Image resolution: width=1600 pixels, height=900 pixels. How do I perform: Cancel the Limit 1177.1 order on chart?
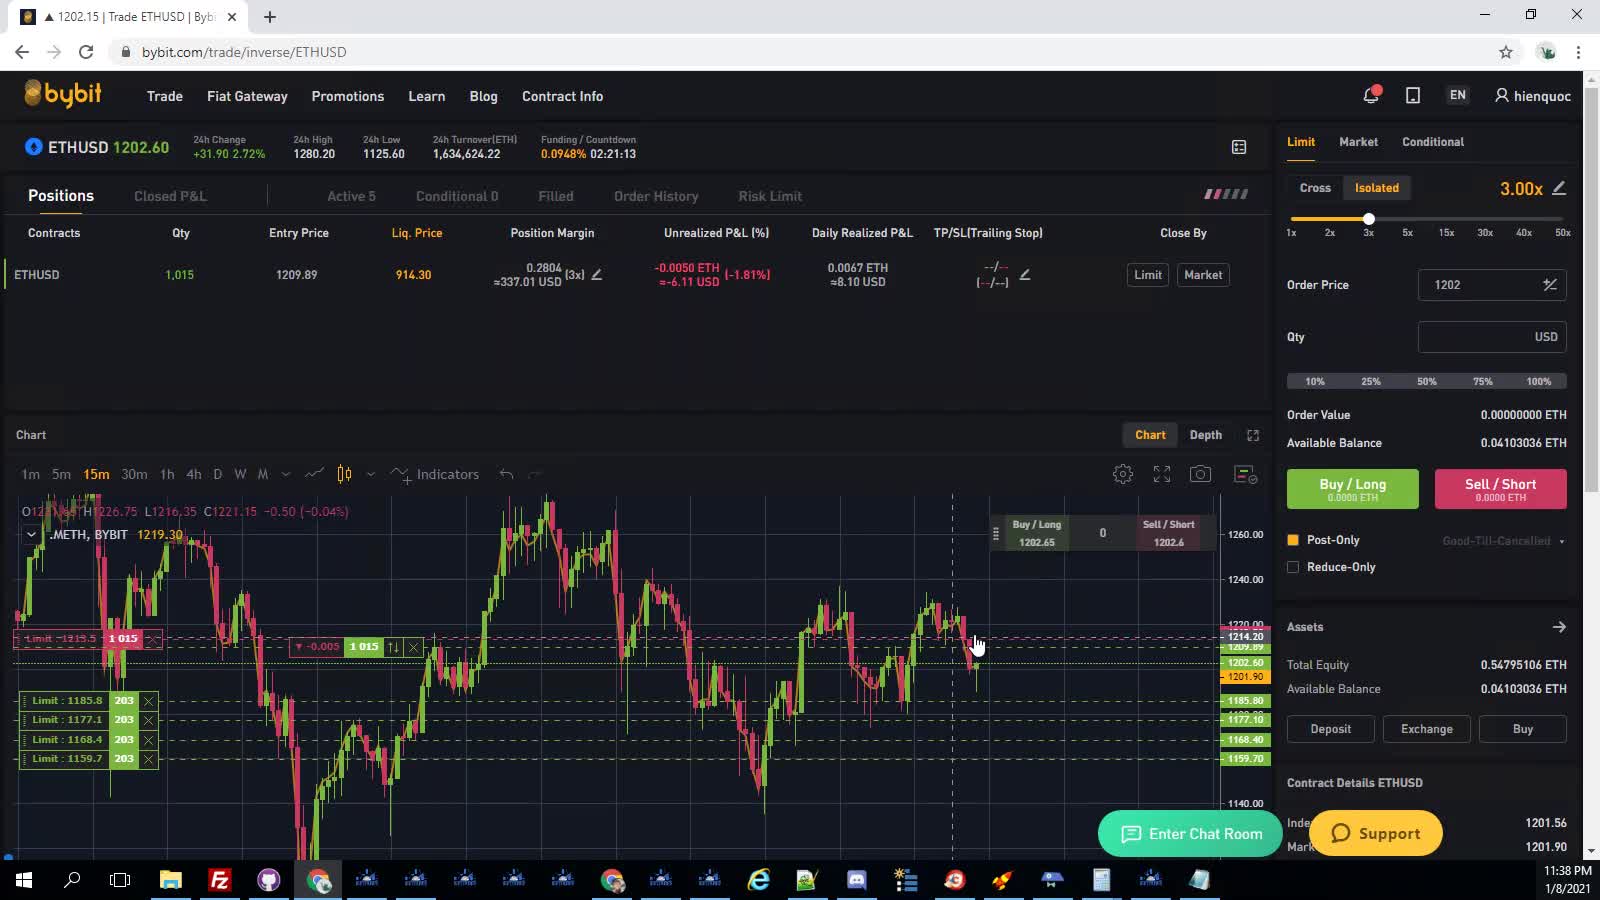148,720
